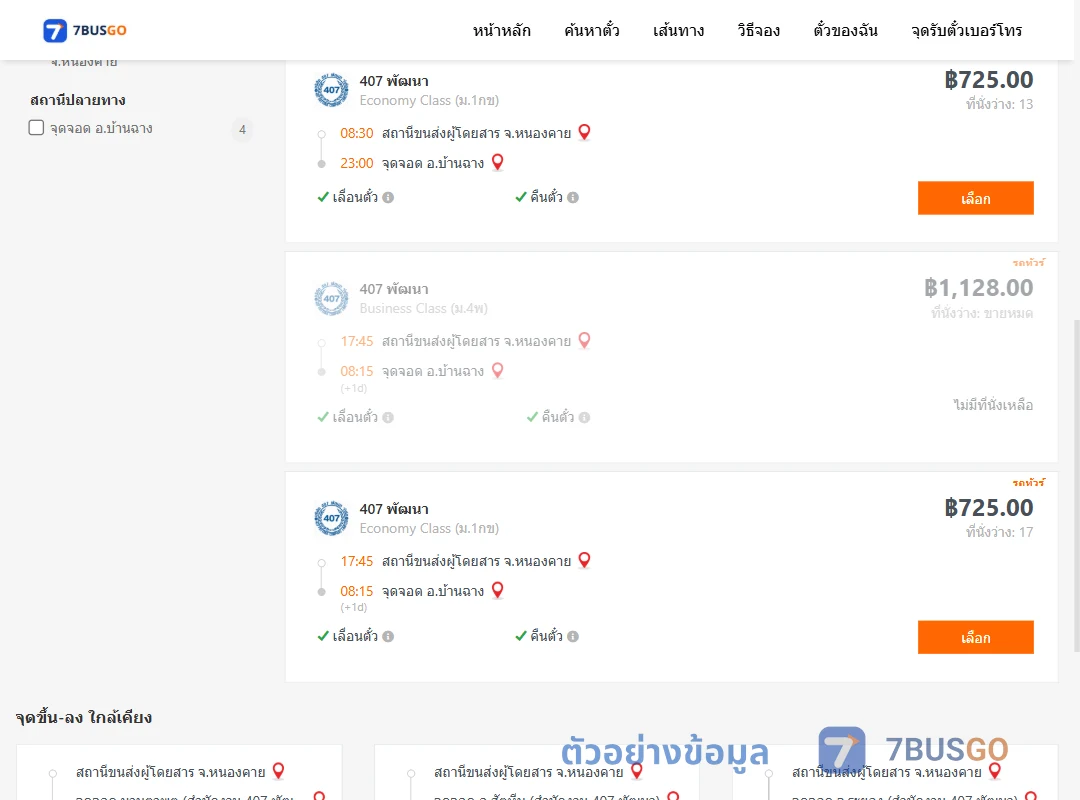Open the เส้นทาง menu item
The image size is (1080, 800).
point(678,30)
